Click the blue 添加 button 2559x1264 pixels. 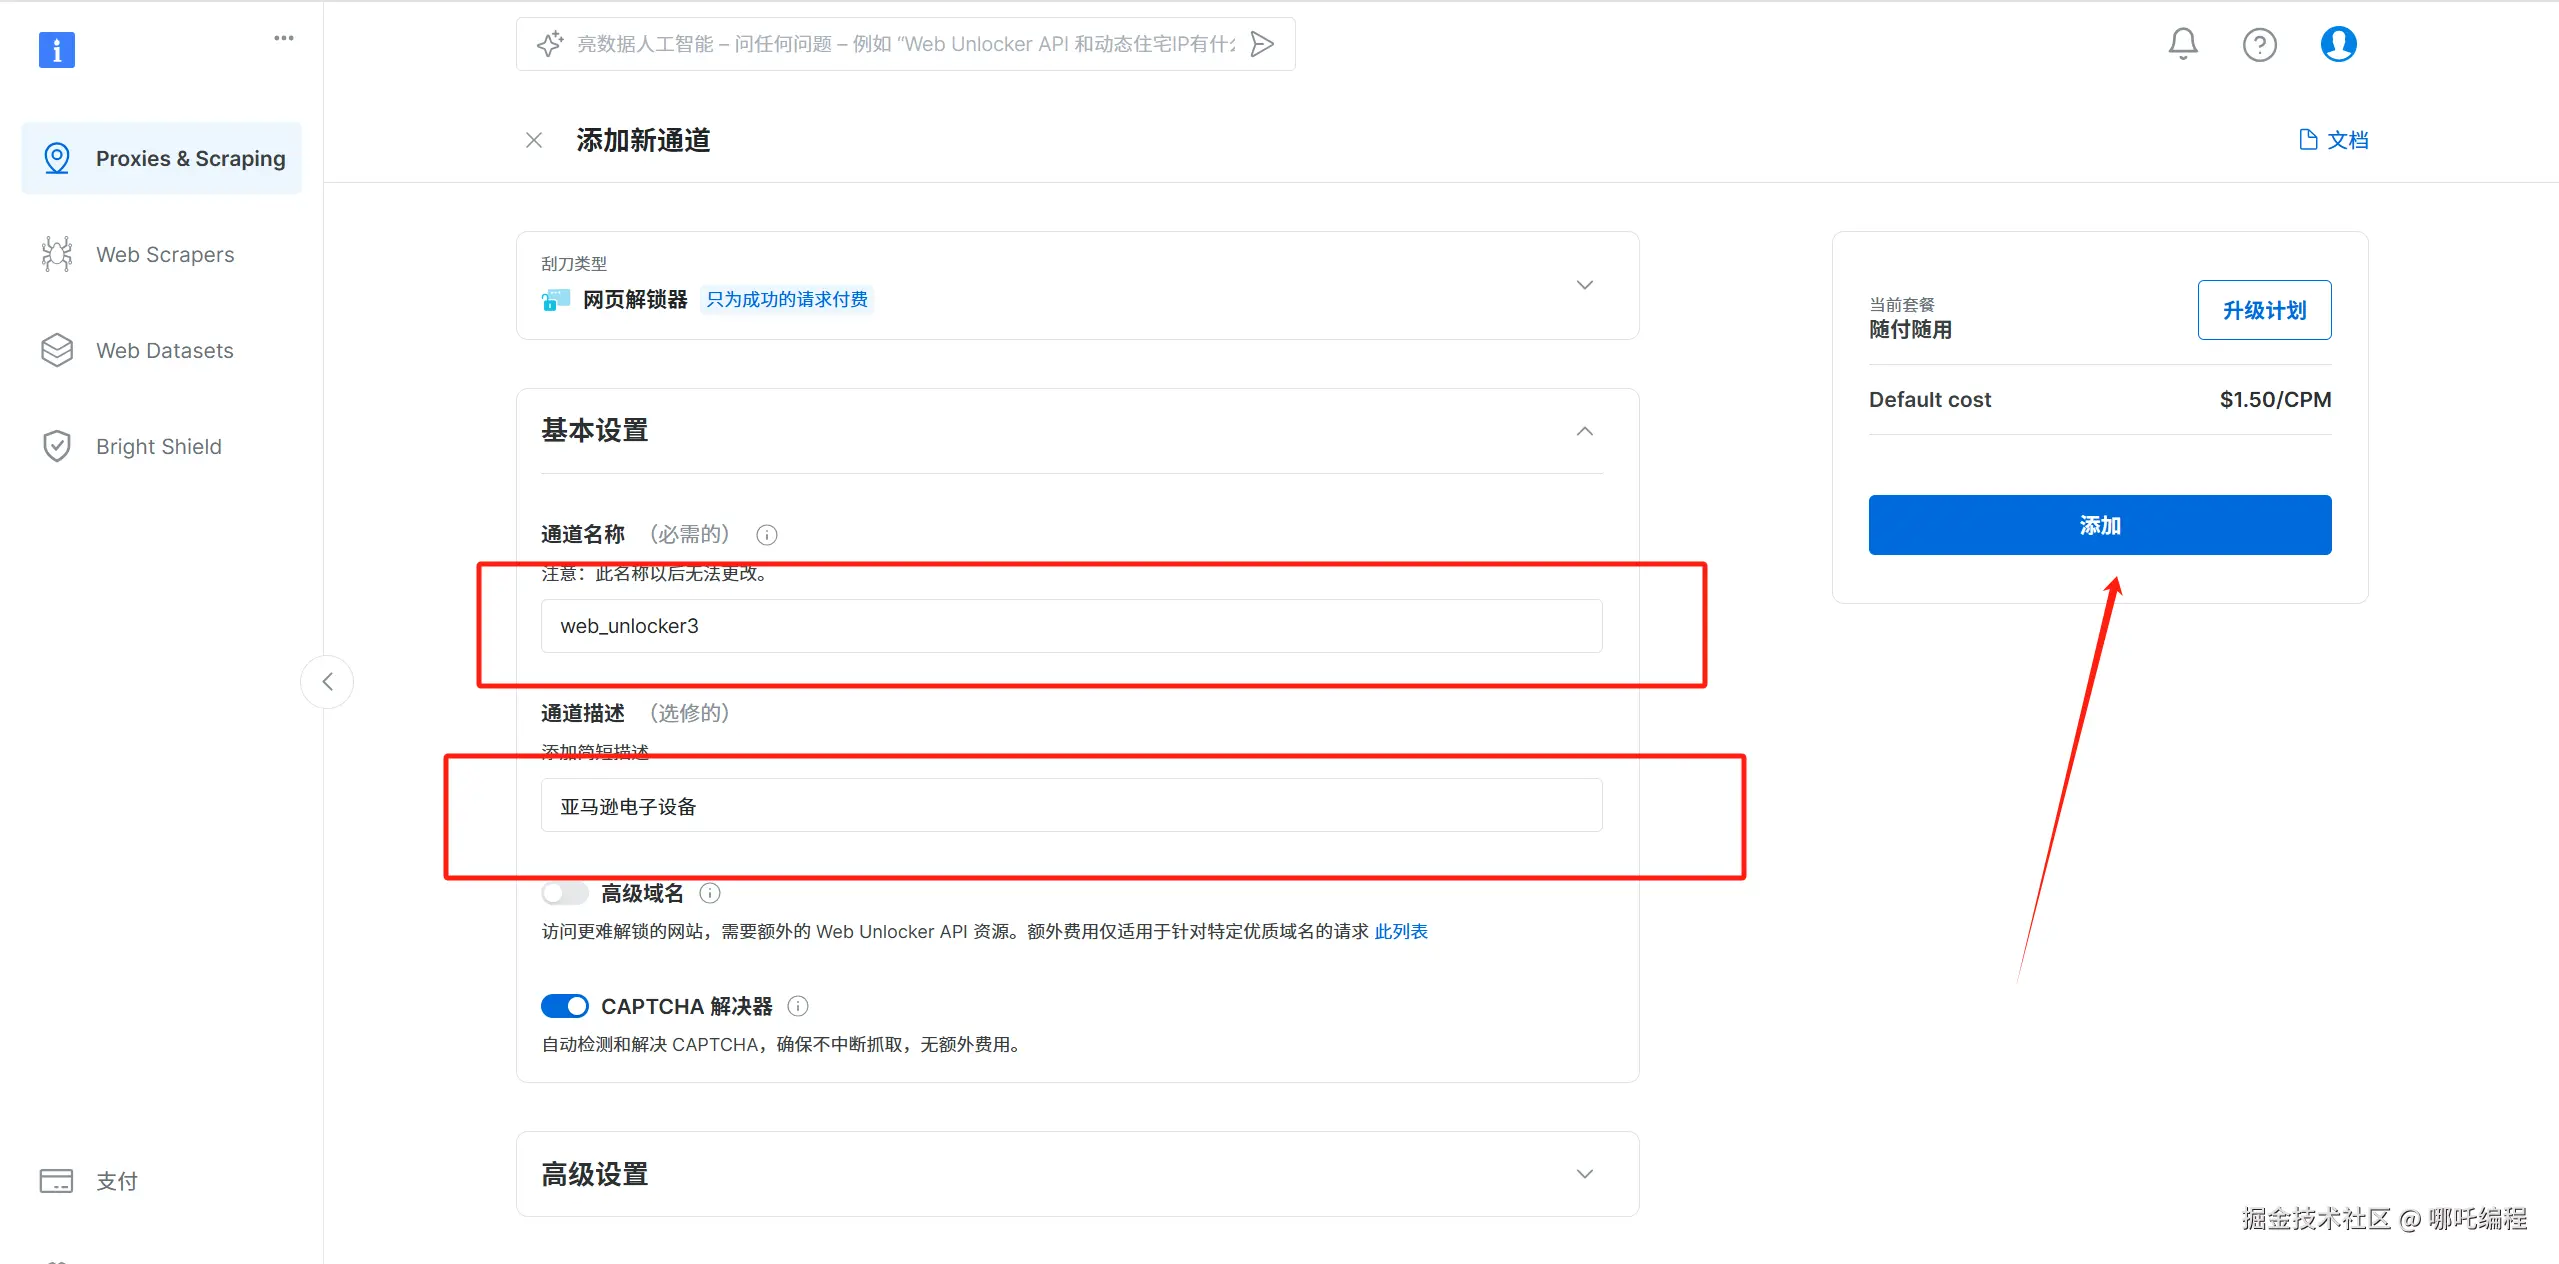point(2099,525)
